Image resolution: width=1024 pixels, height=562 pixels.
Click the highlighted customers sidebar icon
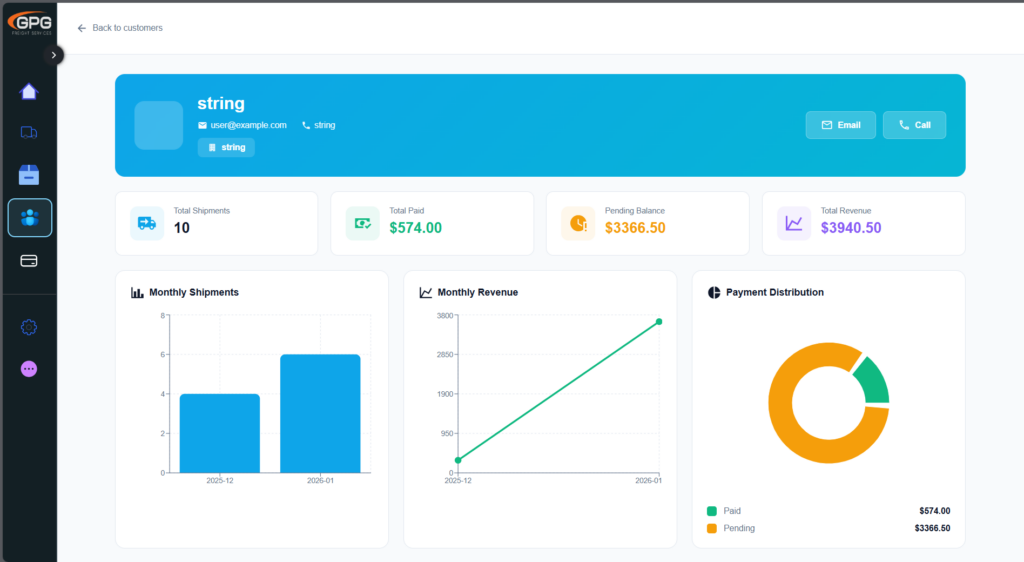(x=29, y=218)
